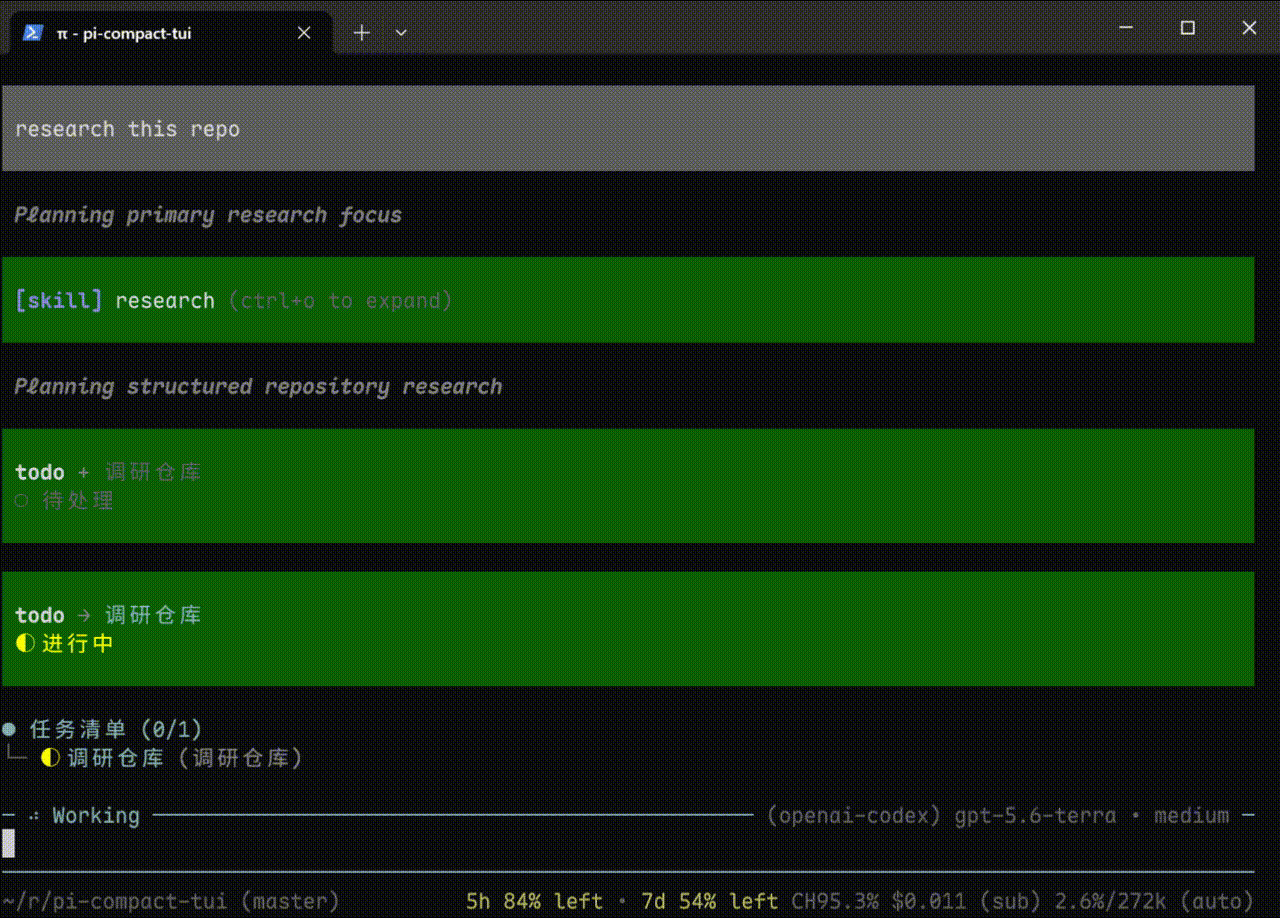Close the pi-compact-tui tab
1280x918 pixels.
click(x=304, y=33)
